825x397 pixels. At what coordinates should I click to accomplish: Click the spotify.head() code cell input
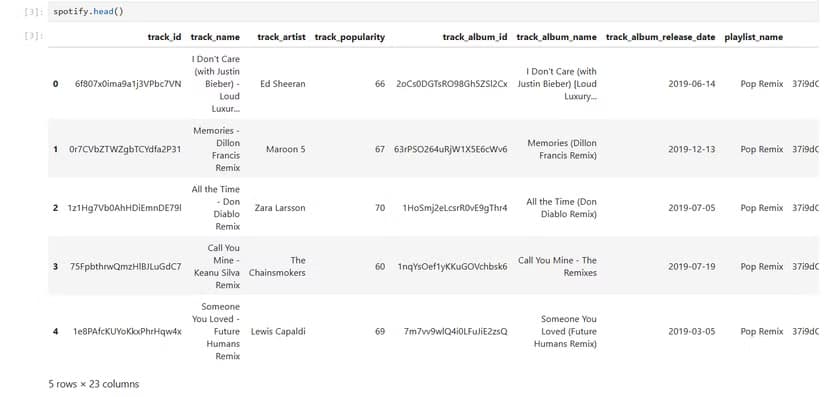(433, 12)
